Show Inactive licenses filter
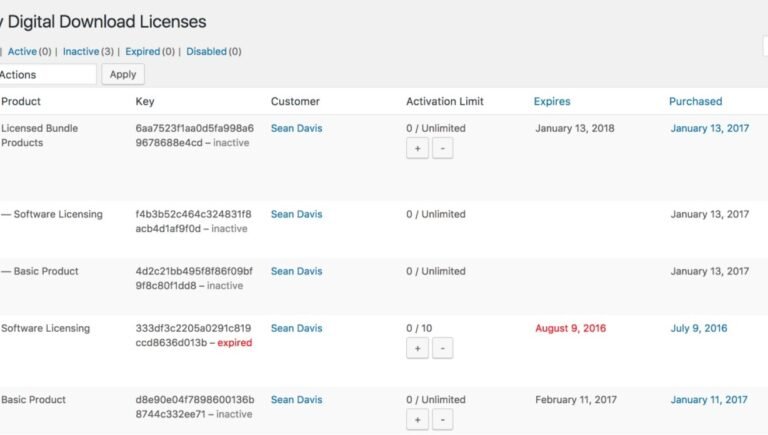 coord(81,51)
